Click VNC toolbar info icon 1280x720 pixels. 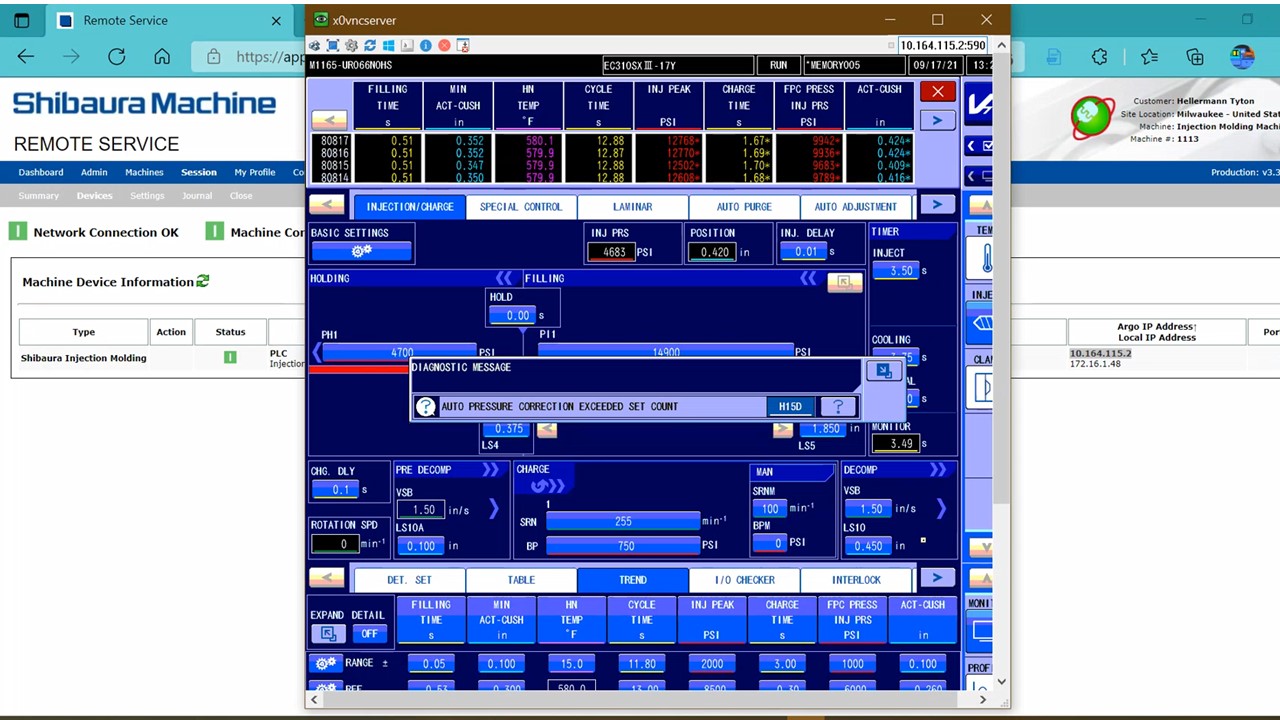pos(426,46)
